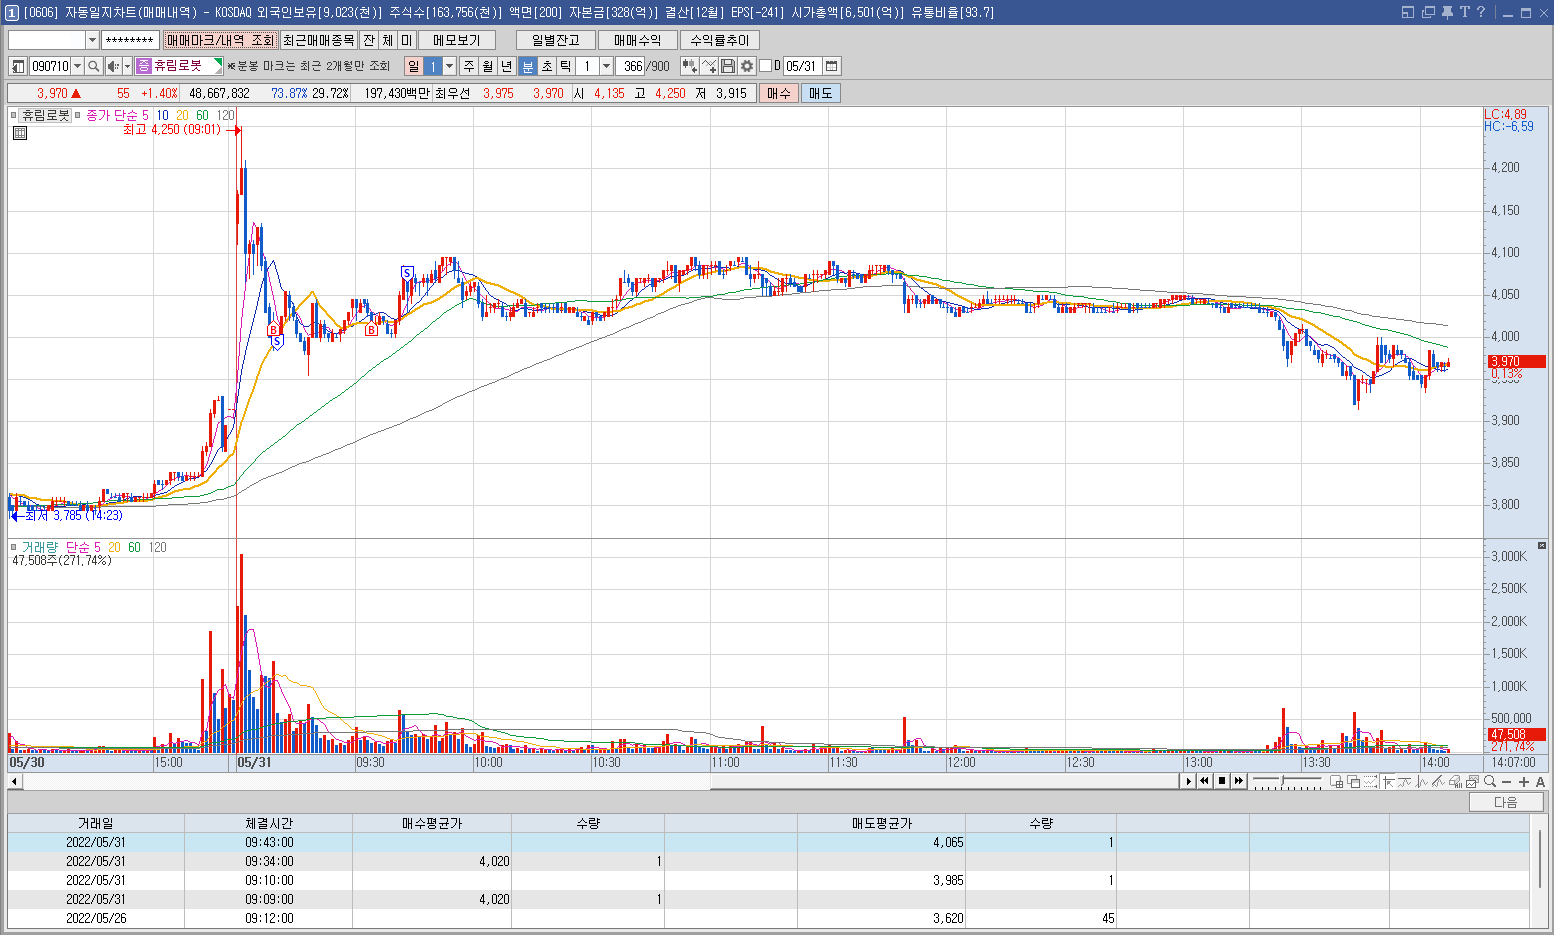Click the line chart add indicator icon
The image size is (1554, 935).
[709, 66]
